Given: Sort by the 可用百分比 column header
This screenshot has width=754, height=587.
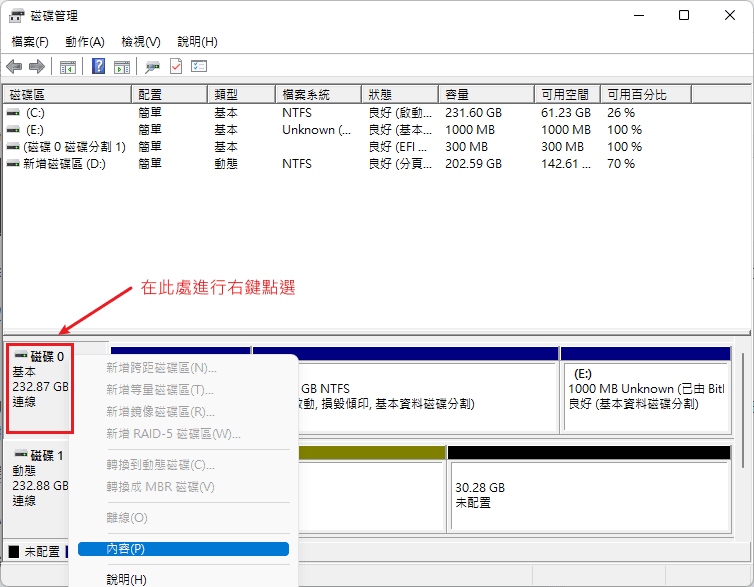Looking at the screenshot, I should [646, 95].
